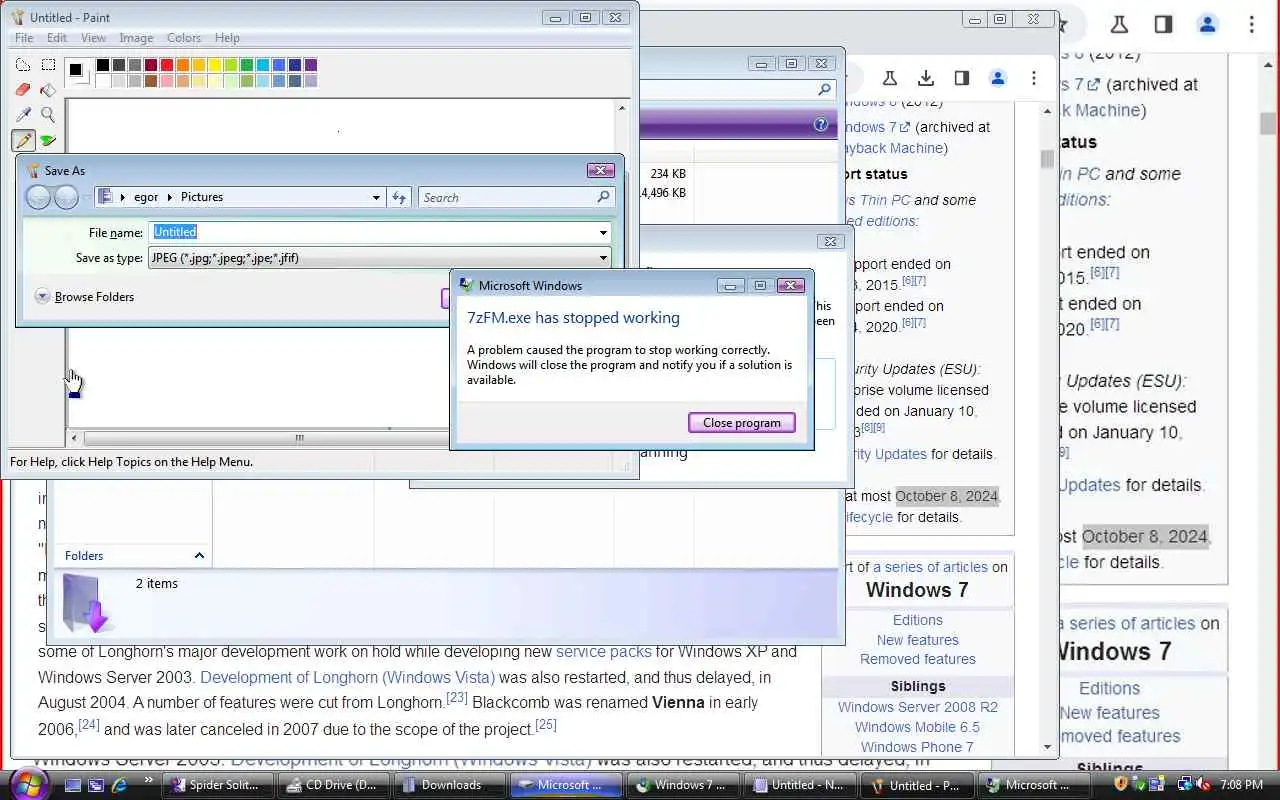
Task: Expand the hidden quick launch icons chevron
Action: [149, 779]
